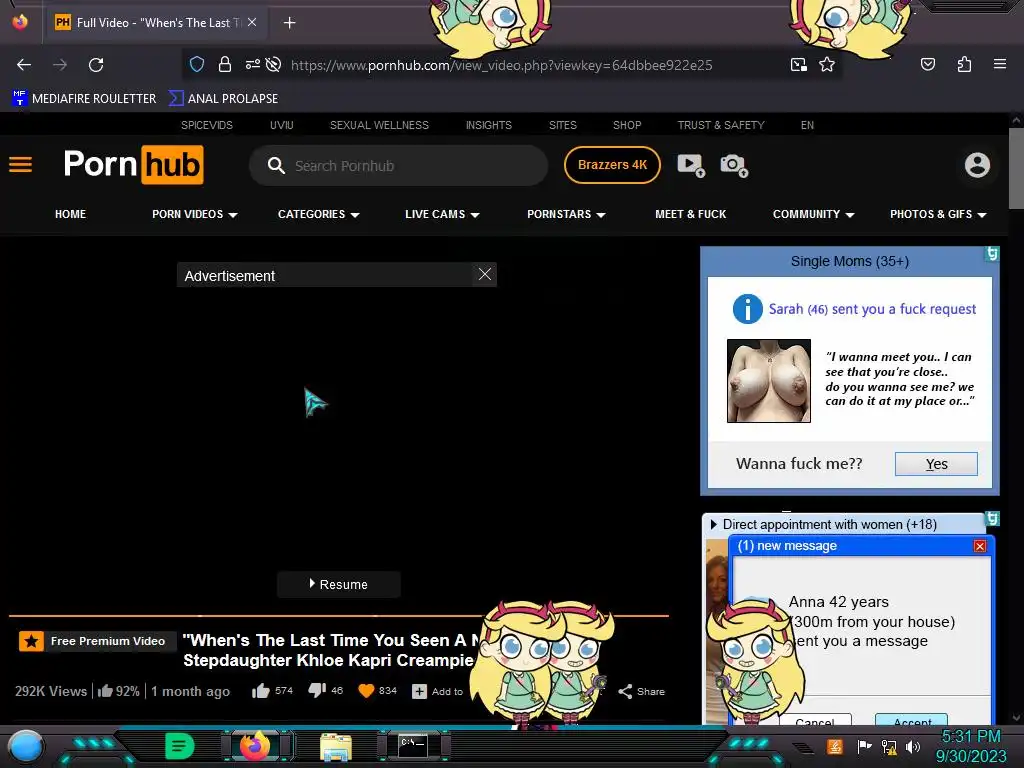Reload the current page

(x=96, y=65)
